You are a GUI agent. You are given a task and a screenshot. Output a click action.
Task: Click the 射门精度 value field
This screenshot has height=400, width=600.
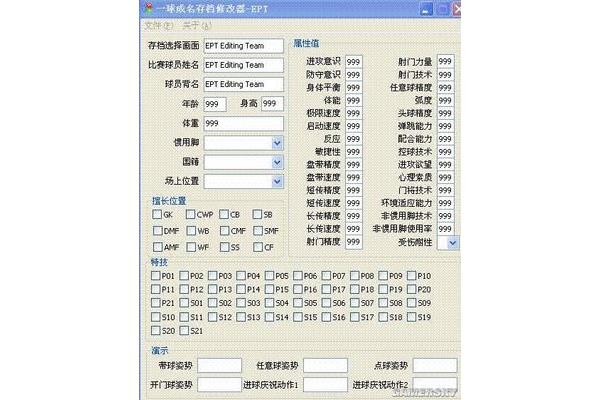coord(354,242)
